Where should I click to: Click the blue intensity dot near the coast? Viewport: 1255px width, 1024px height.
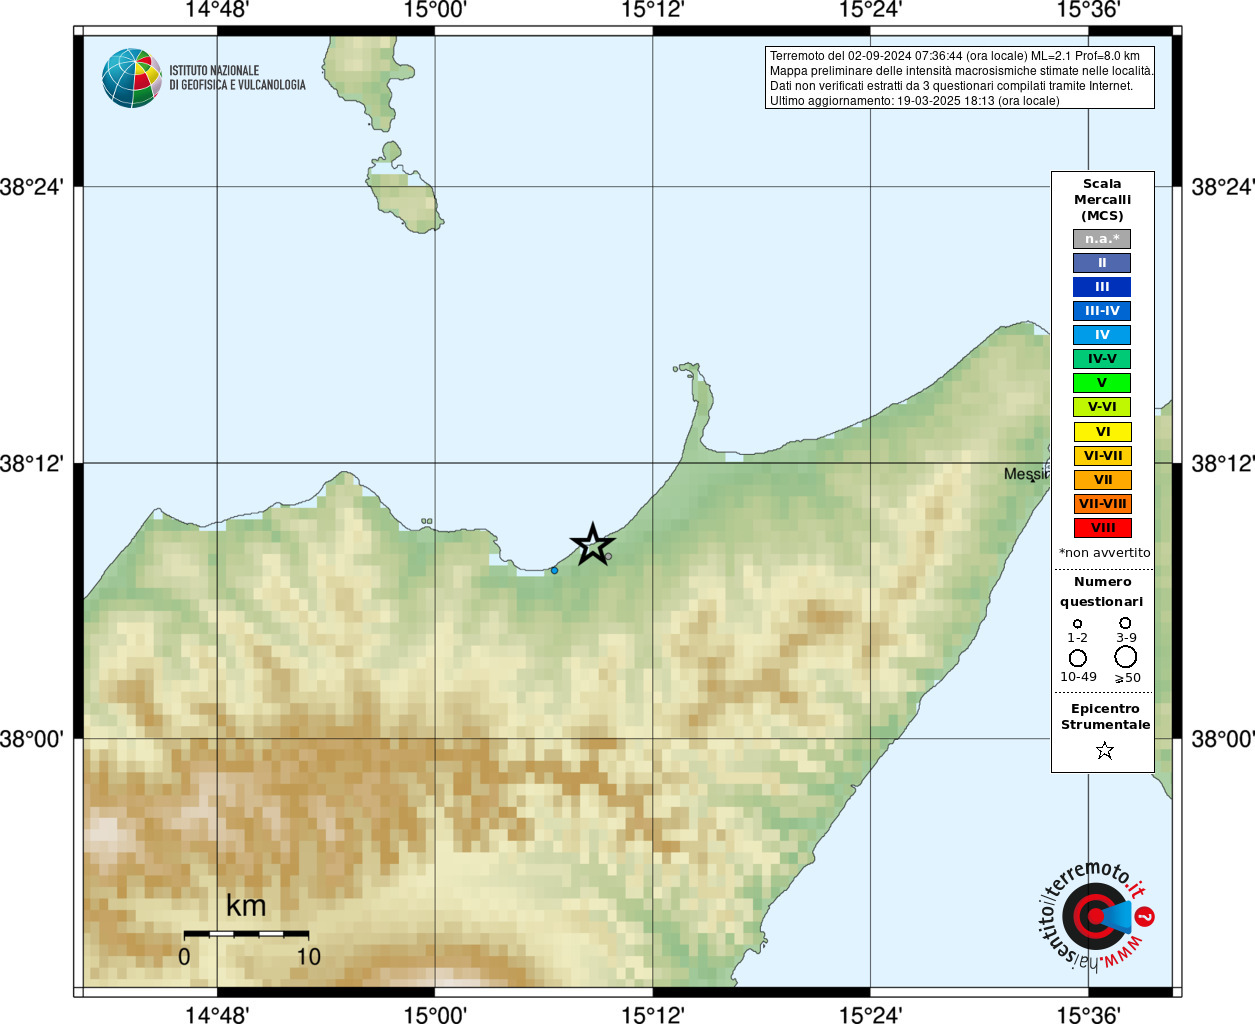[x=555, y=570]
